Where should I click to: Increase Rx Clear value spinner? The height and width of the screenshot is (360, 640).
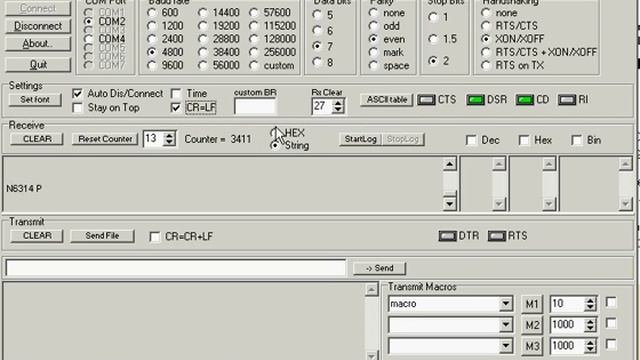[338, 103]
